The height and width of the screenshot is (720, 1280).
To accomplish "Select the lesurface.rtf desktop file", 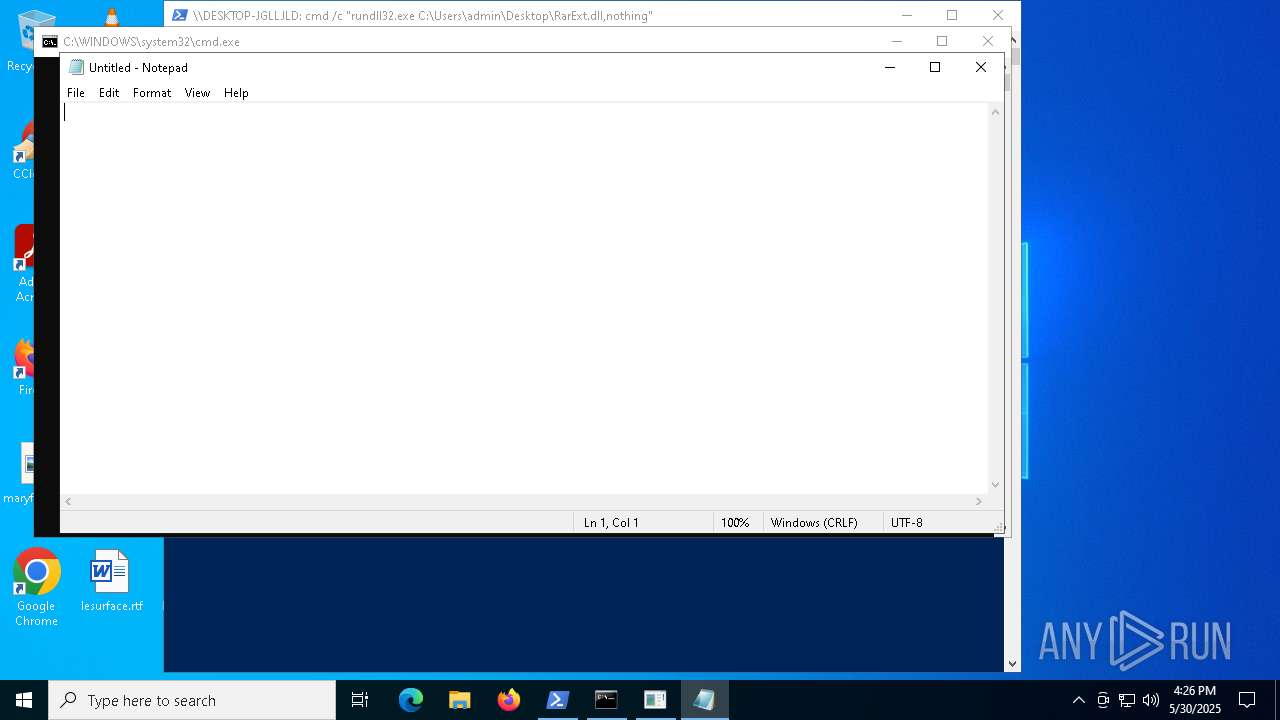I will [111, 581].
